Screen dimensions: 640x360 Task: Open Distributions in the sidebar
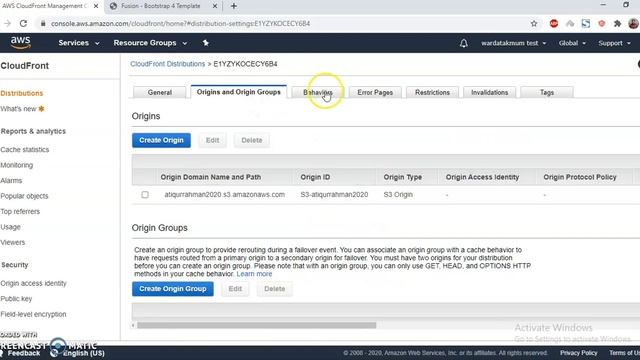(x=22, y=93)
